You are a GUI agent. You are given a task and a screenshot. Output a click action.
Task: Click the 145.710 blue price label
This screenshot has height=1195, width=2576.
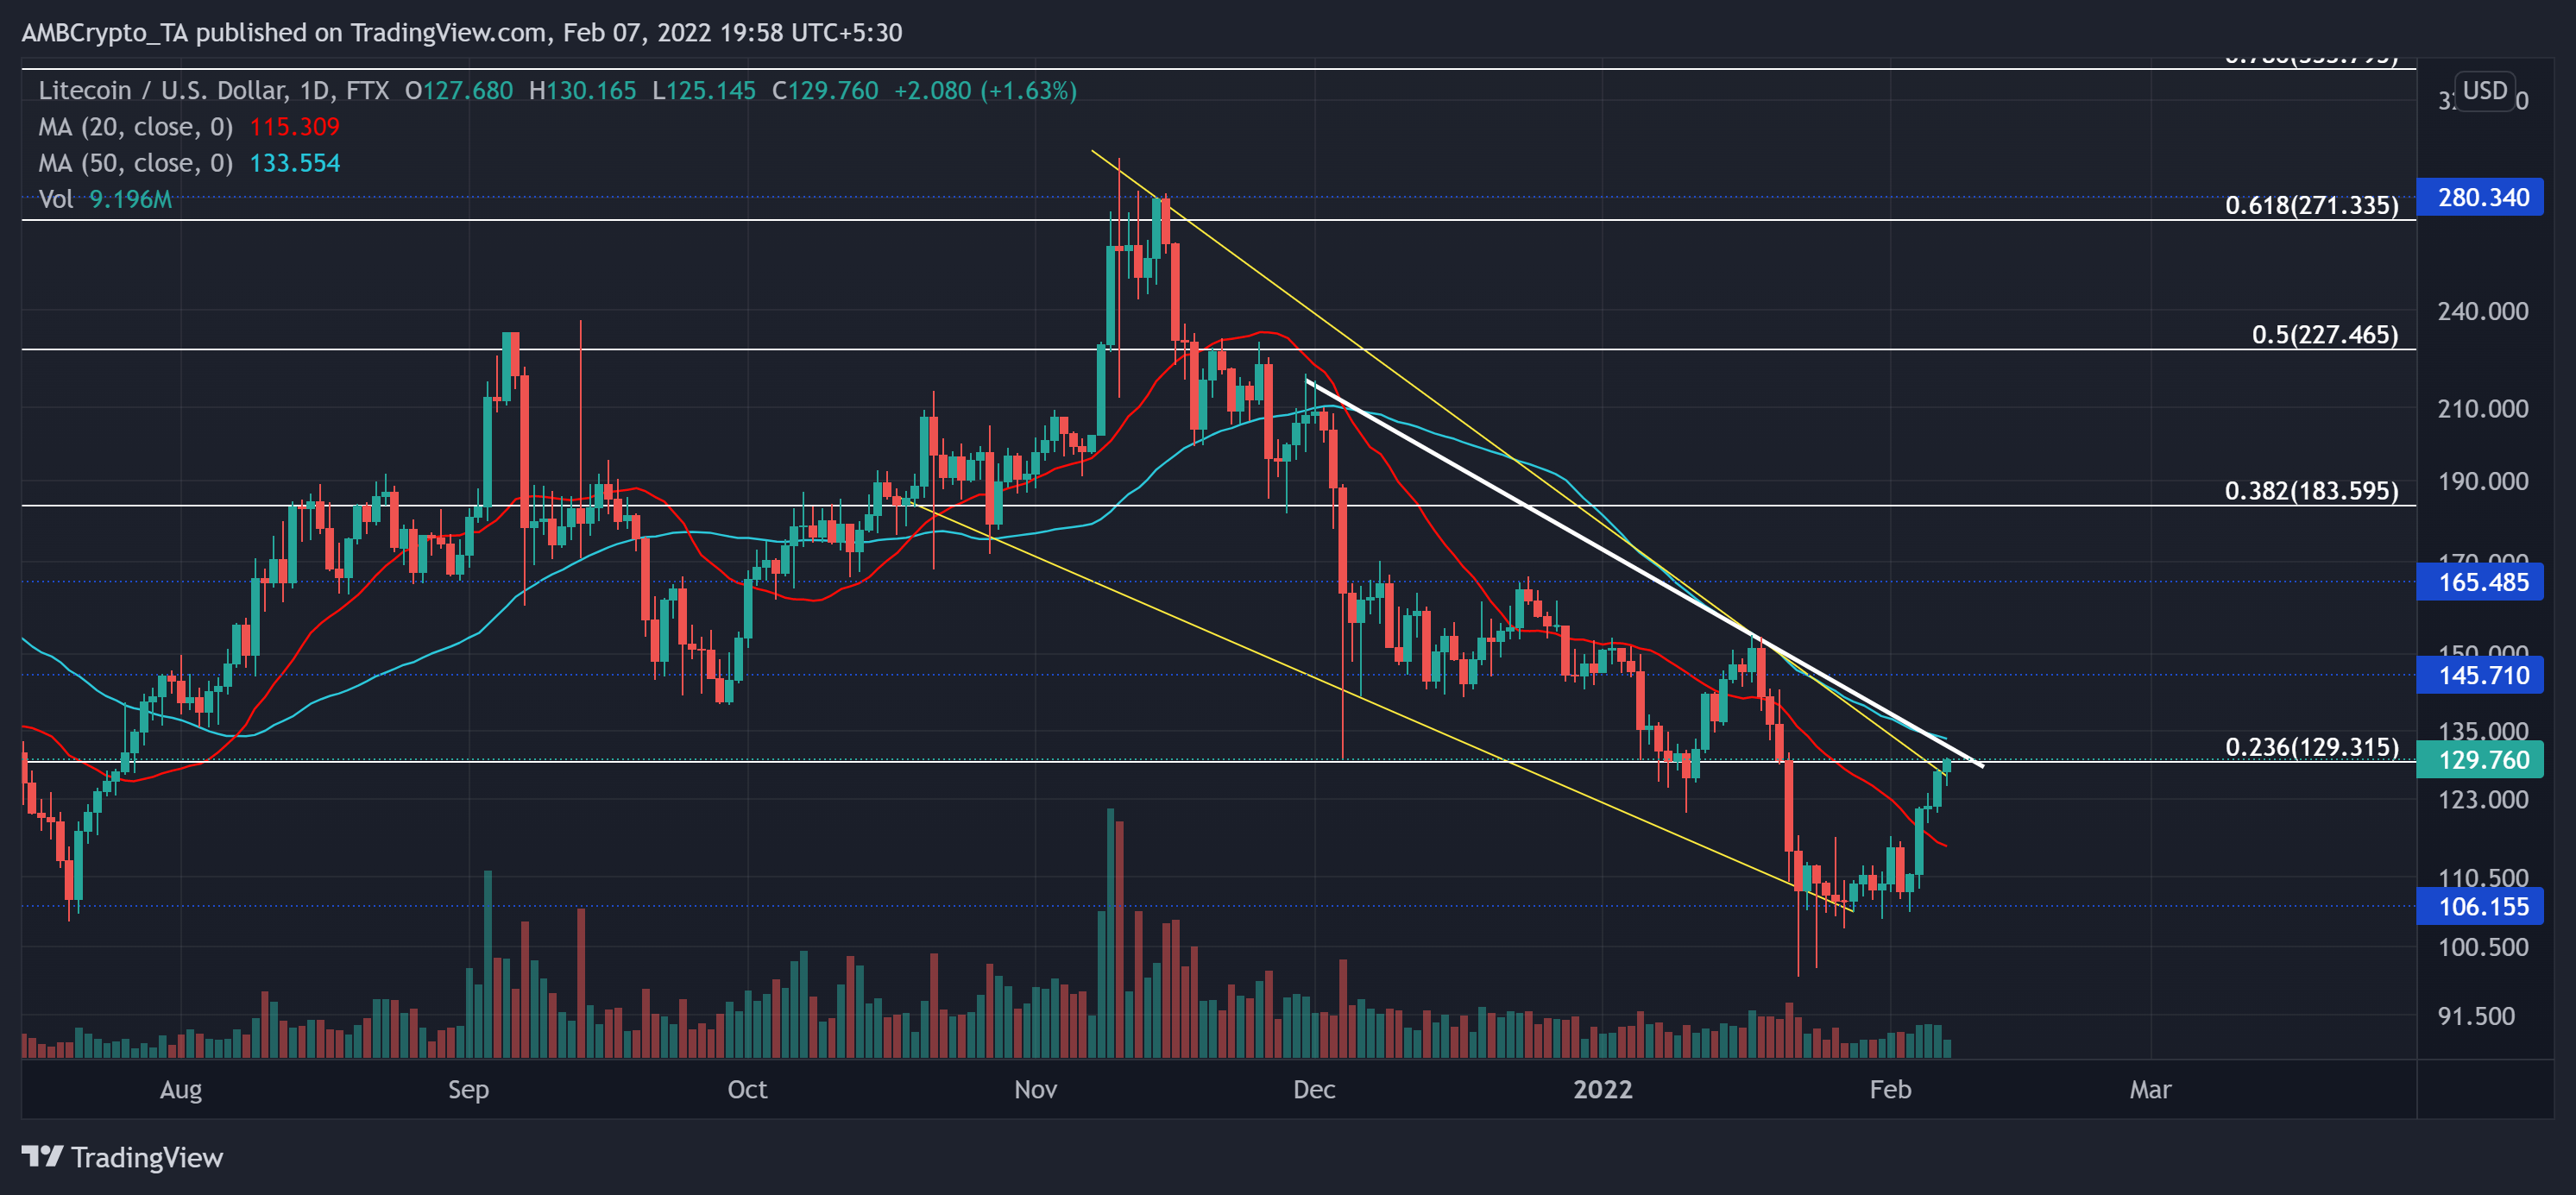2479,675
